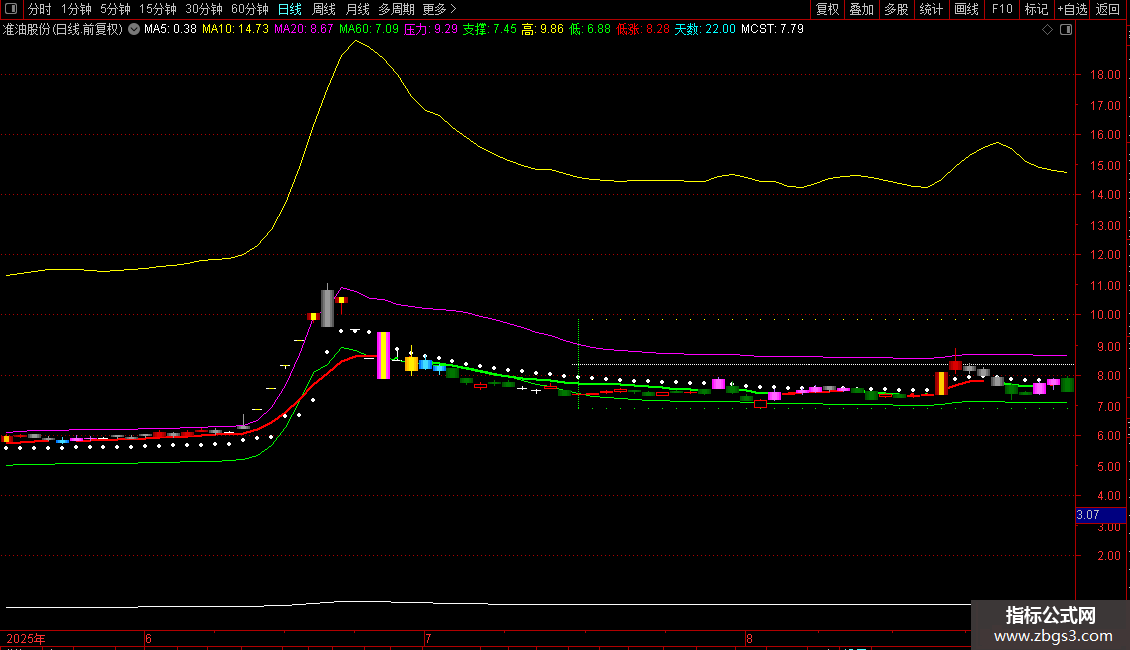Open the F10 company info
This screenshot has width=1130, height=650.
pos(1002,9)
